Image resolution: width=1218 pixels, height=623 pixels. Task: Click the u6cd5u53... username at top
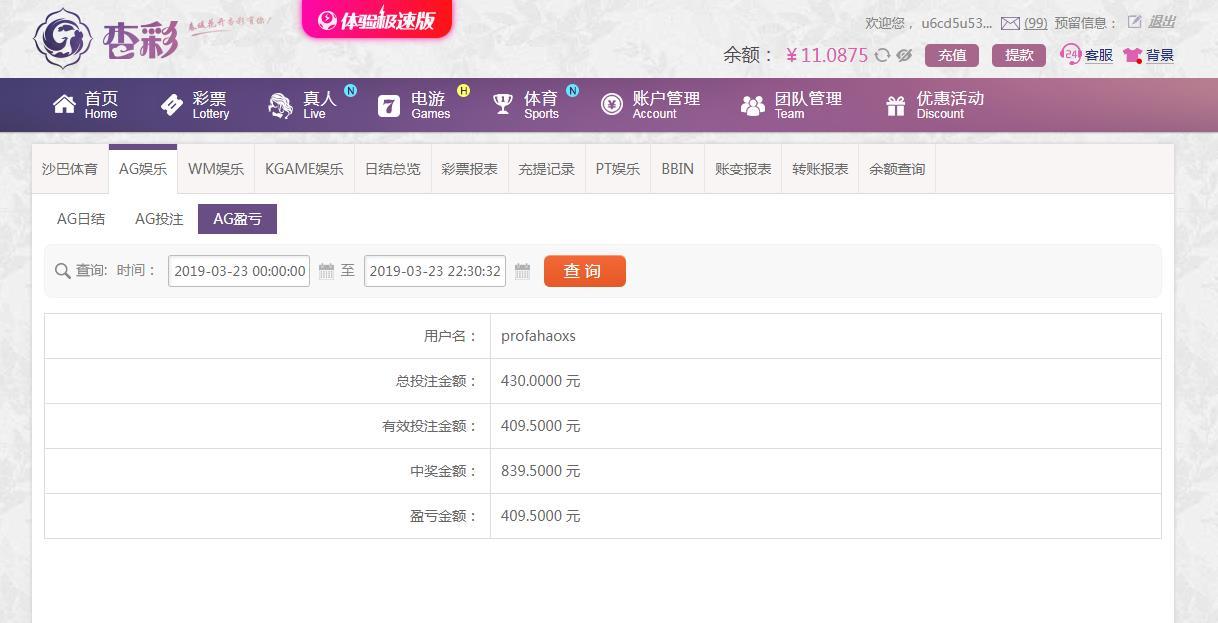(x=957, y=23)
